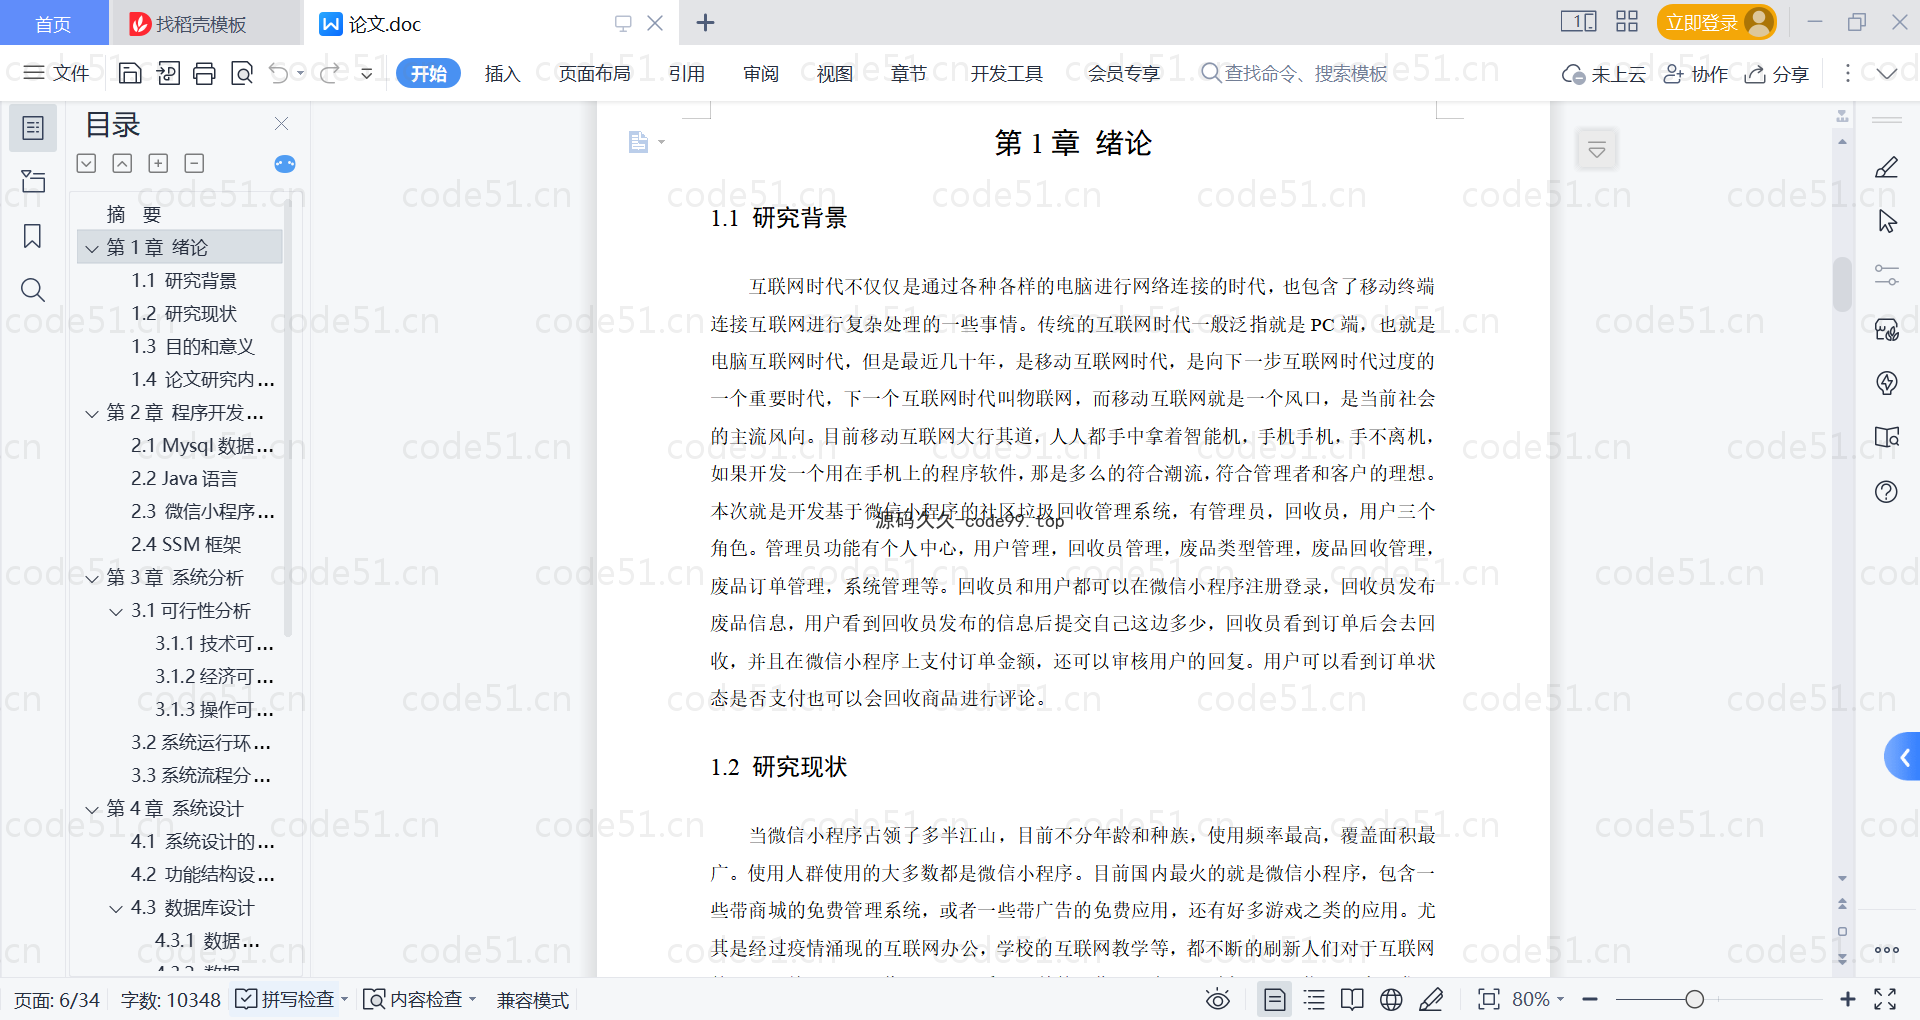This screenshot has height=1020, width=1920.
Task: Open the 视图 ribbon tab
Action: click(834, 73)
